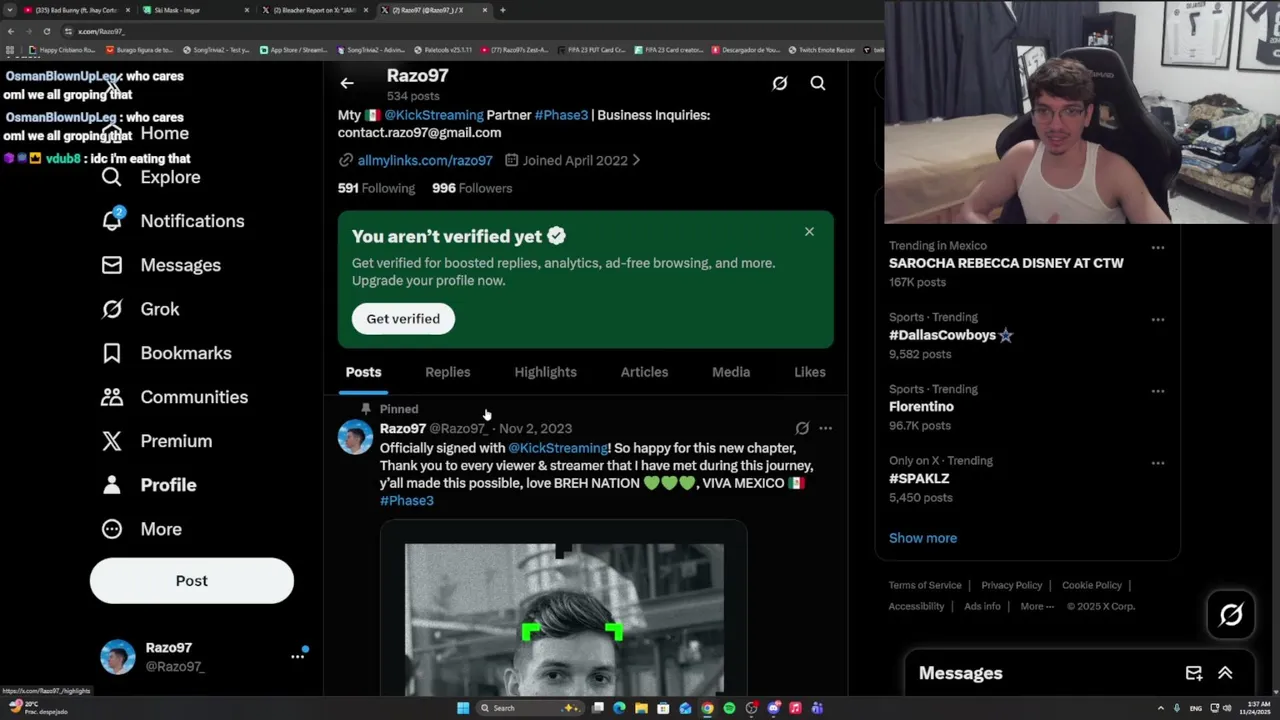Open the Cookie Policy link
This screenshot has height=720, width=1280.
coord(1092,585)
